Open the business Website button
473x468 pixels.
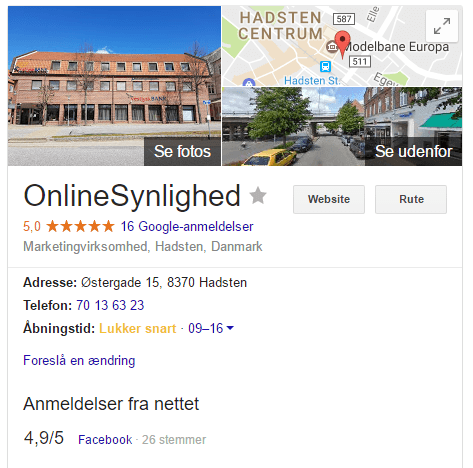(329, 199)
